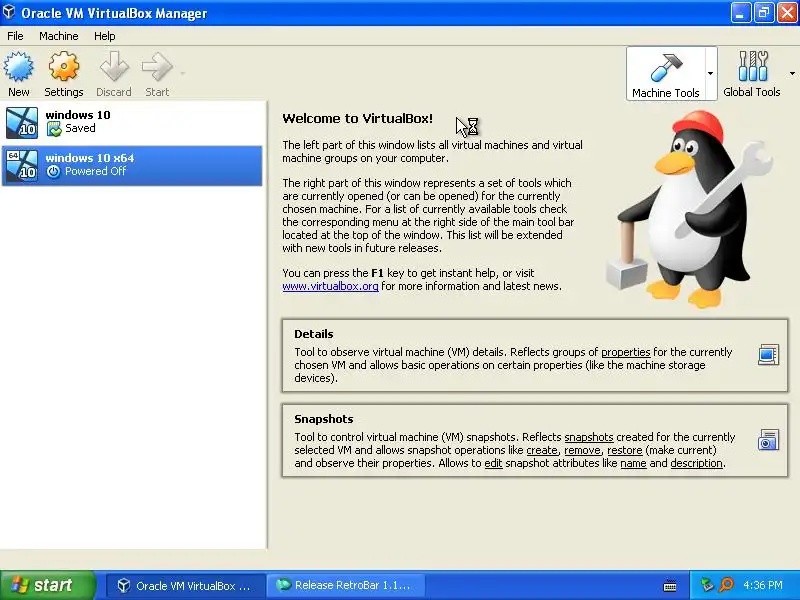
Task: Select the Machine Tools hammer button
Action: tap(666, 74)
